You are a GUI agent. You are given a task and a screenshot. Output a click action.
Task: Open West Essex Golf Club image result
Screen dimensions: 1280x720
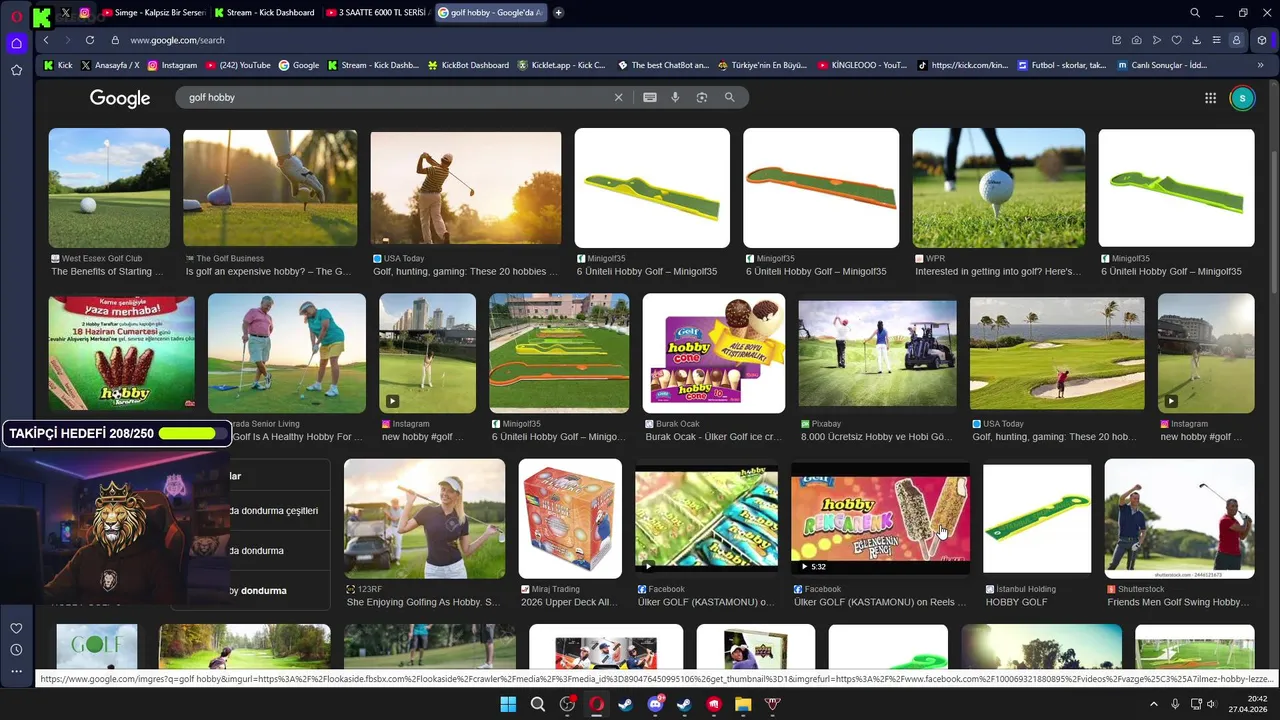pos(109,188)
